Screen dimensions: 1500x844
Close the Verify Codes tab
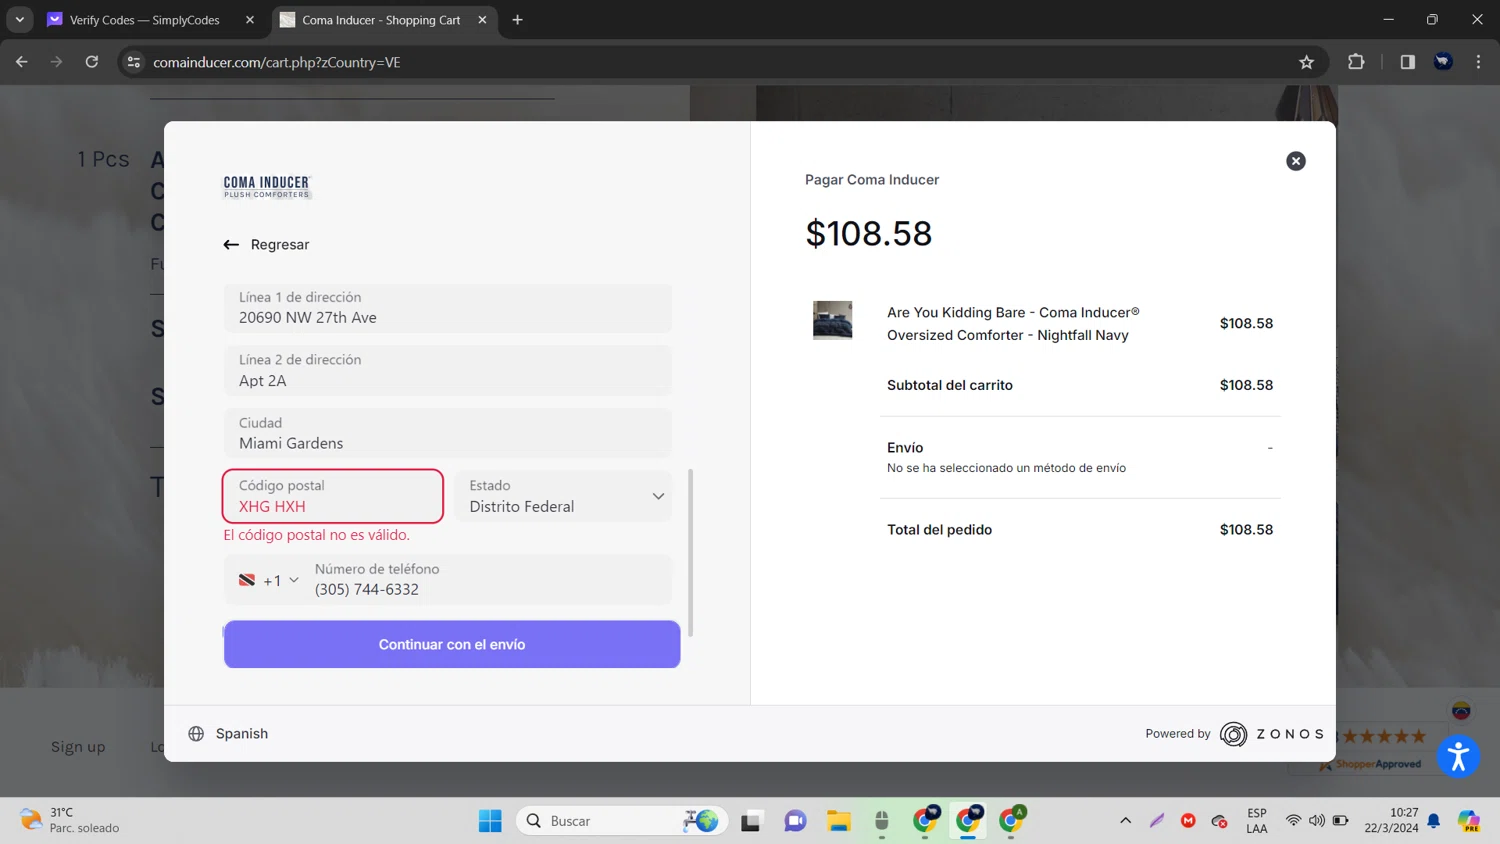(250, 20)
